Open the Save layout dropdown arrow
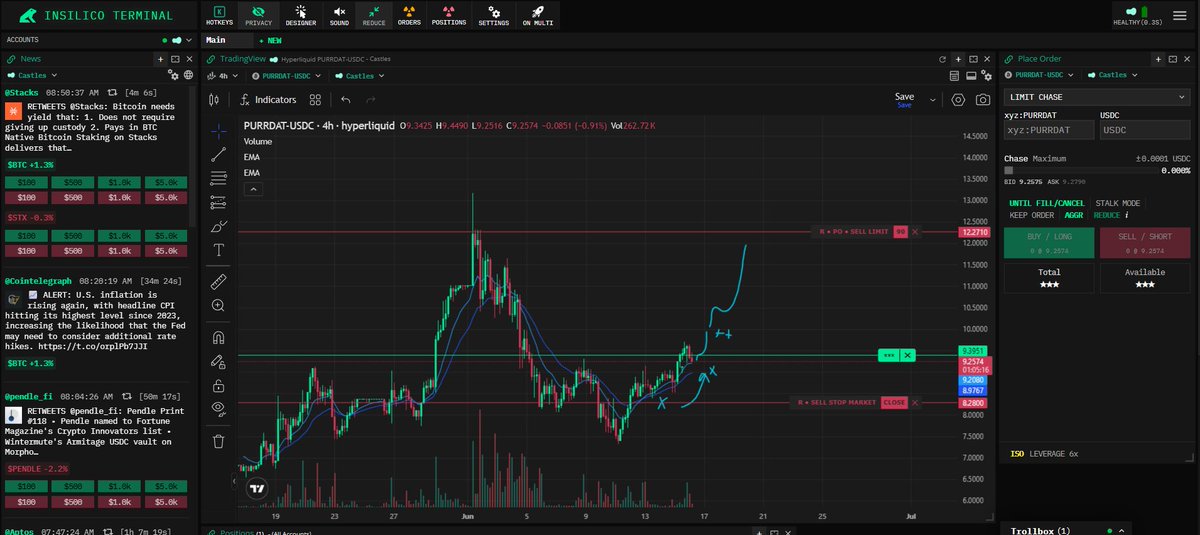1200x535 pixels. click(932, 100)
